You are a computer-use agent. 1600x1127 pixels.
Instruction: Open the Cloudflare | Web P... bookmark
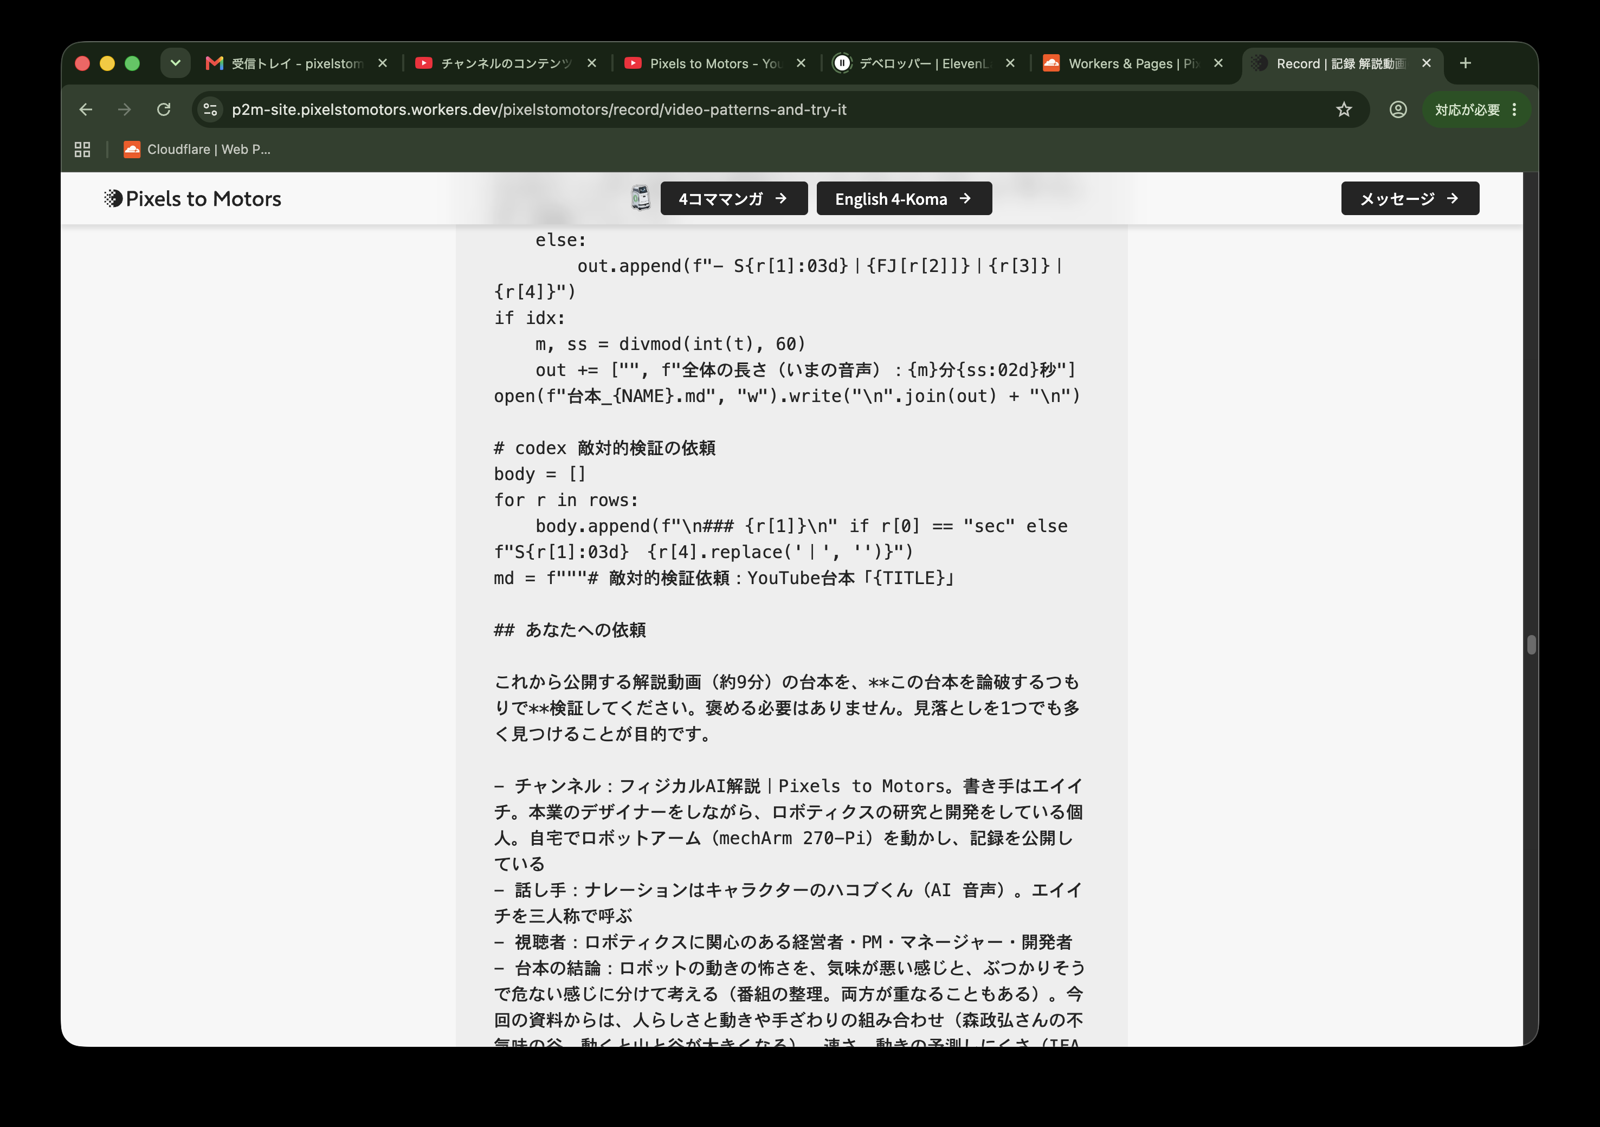pos(197,150)
